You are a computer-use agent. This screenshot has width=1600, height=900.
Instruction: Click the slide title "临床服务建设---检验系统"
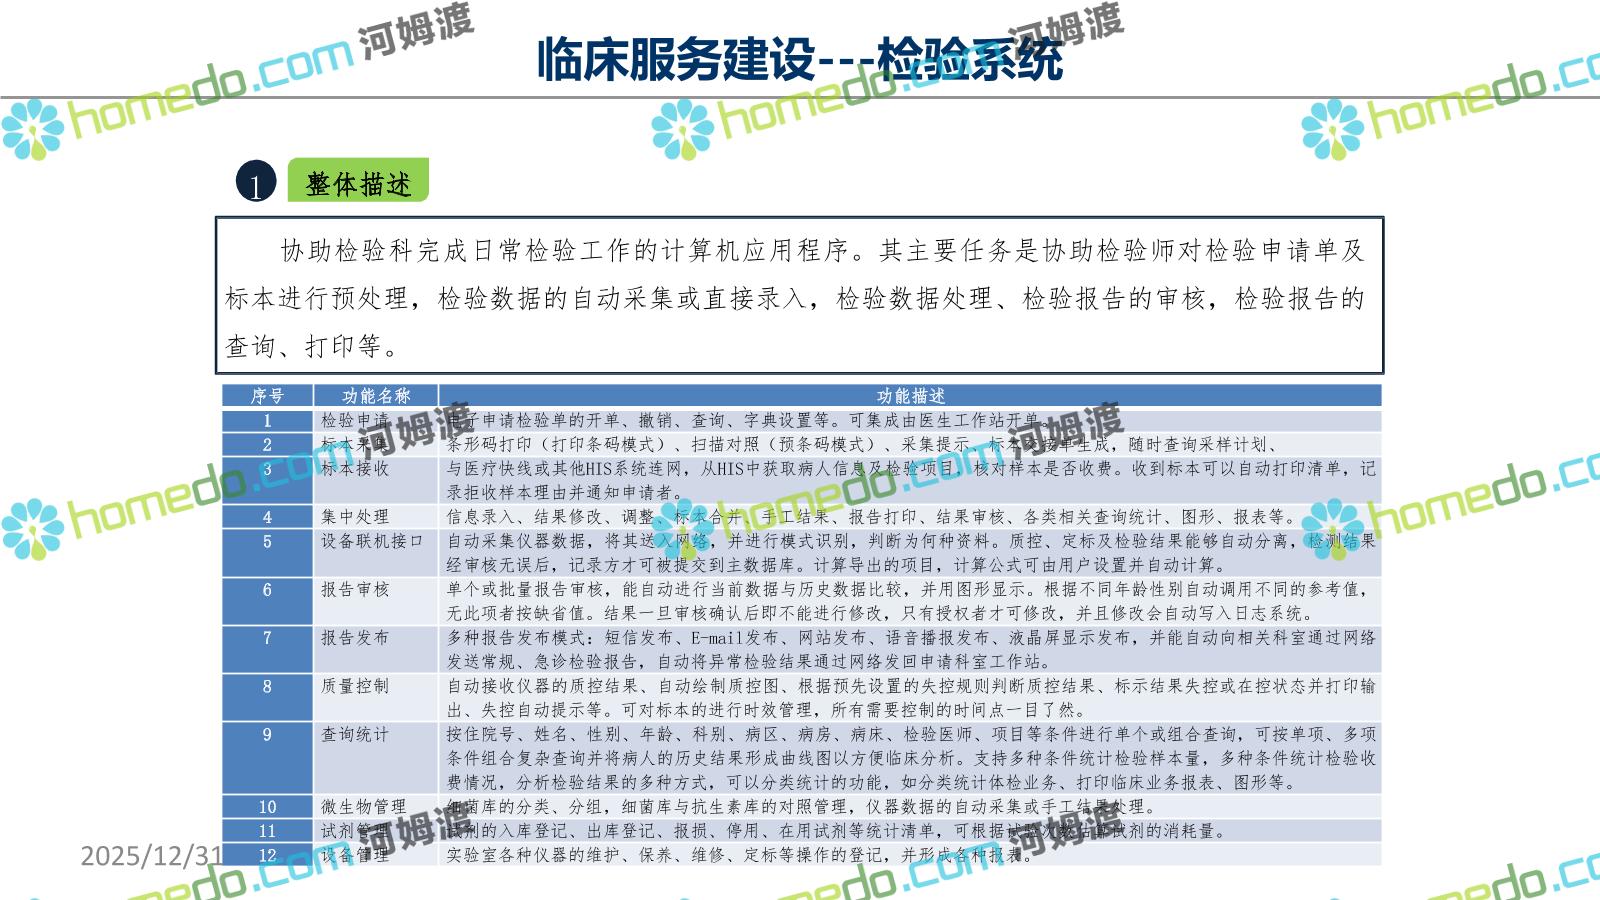tap(799, 59)
